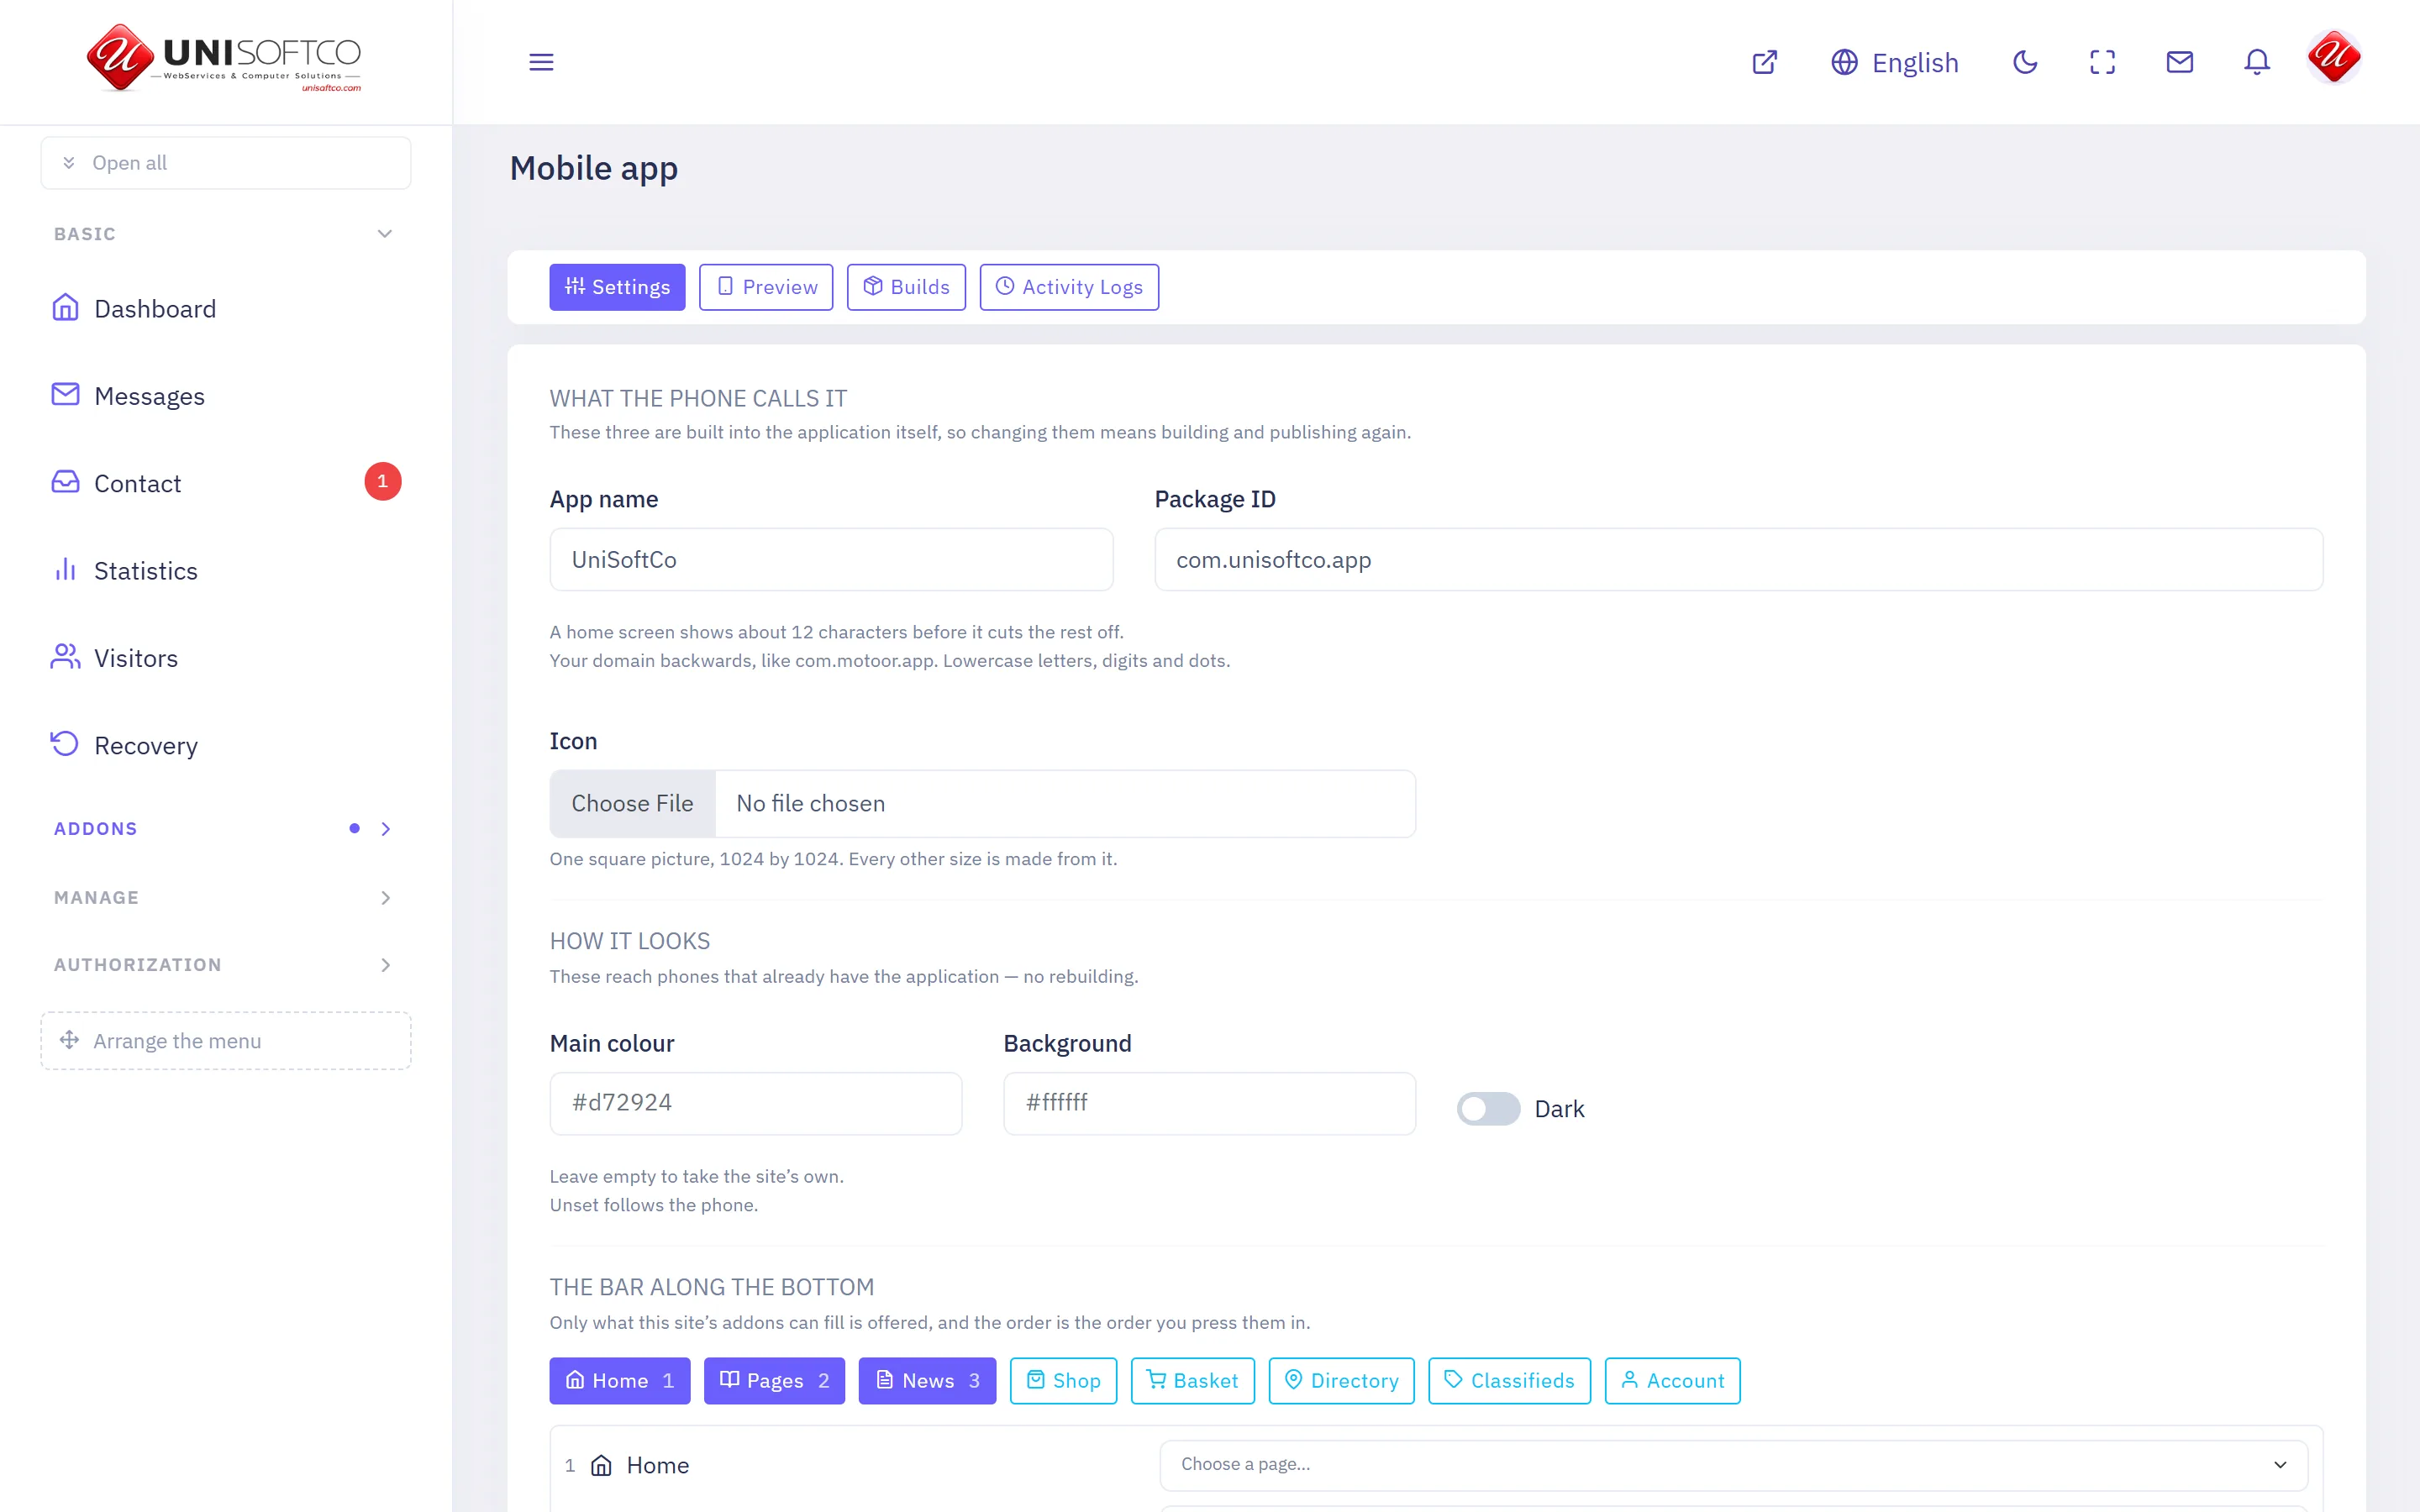Add Basket to the bottom bar
Viewport: 2420px width, 1512px height.
coord(1192,1380)
